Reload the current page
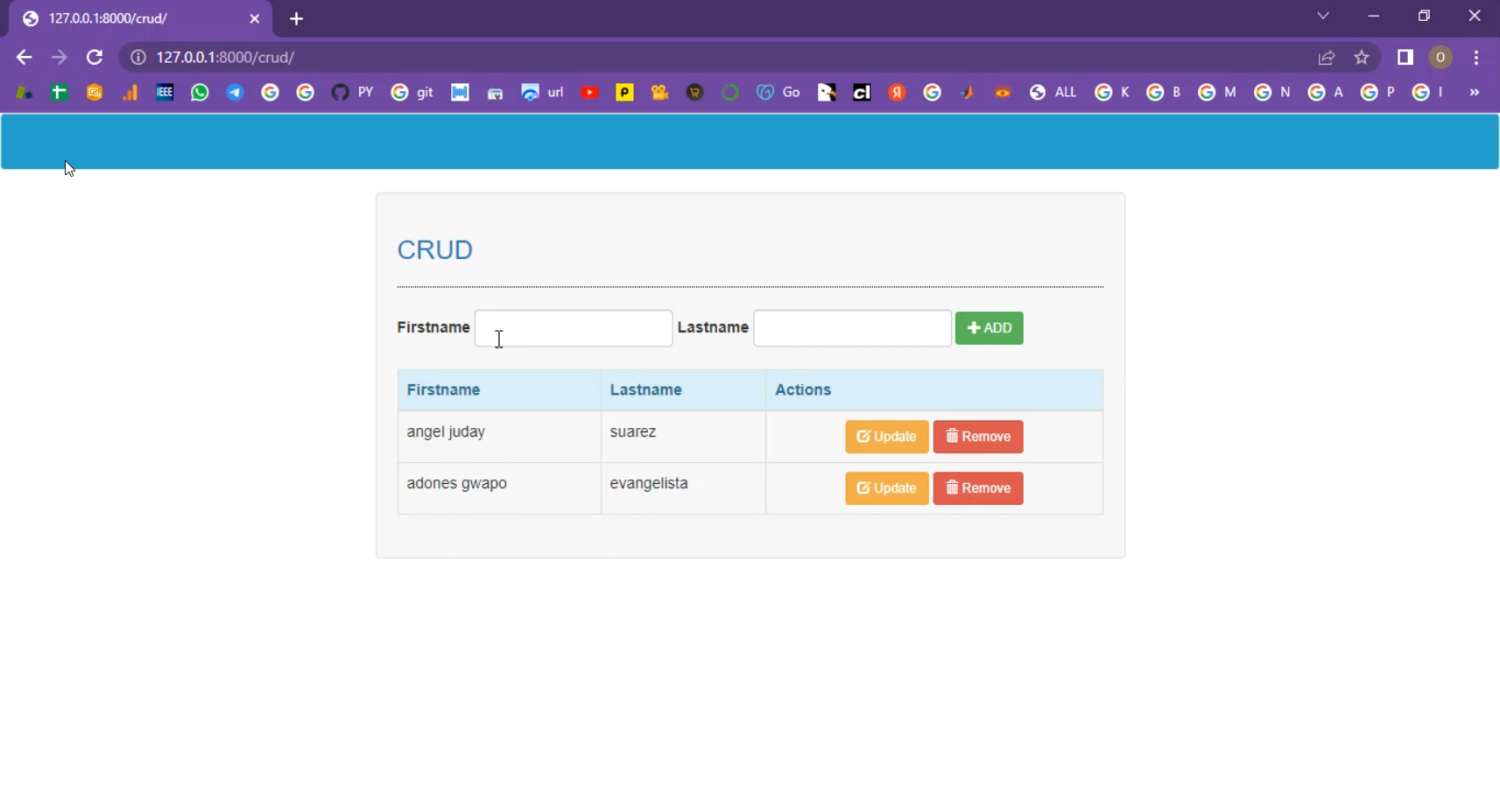Screen dimensions: 1500x799 tap(94, 57)
